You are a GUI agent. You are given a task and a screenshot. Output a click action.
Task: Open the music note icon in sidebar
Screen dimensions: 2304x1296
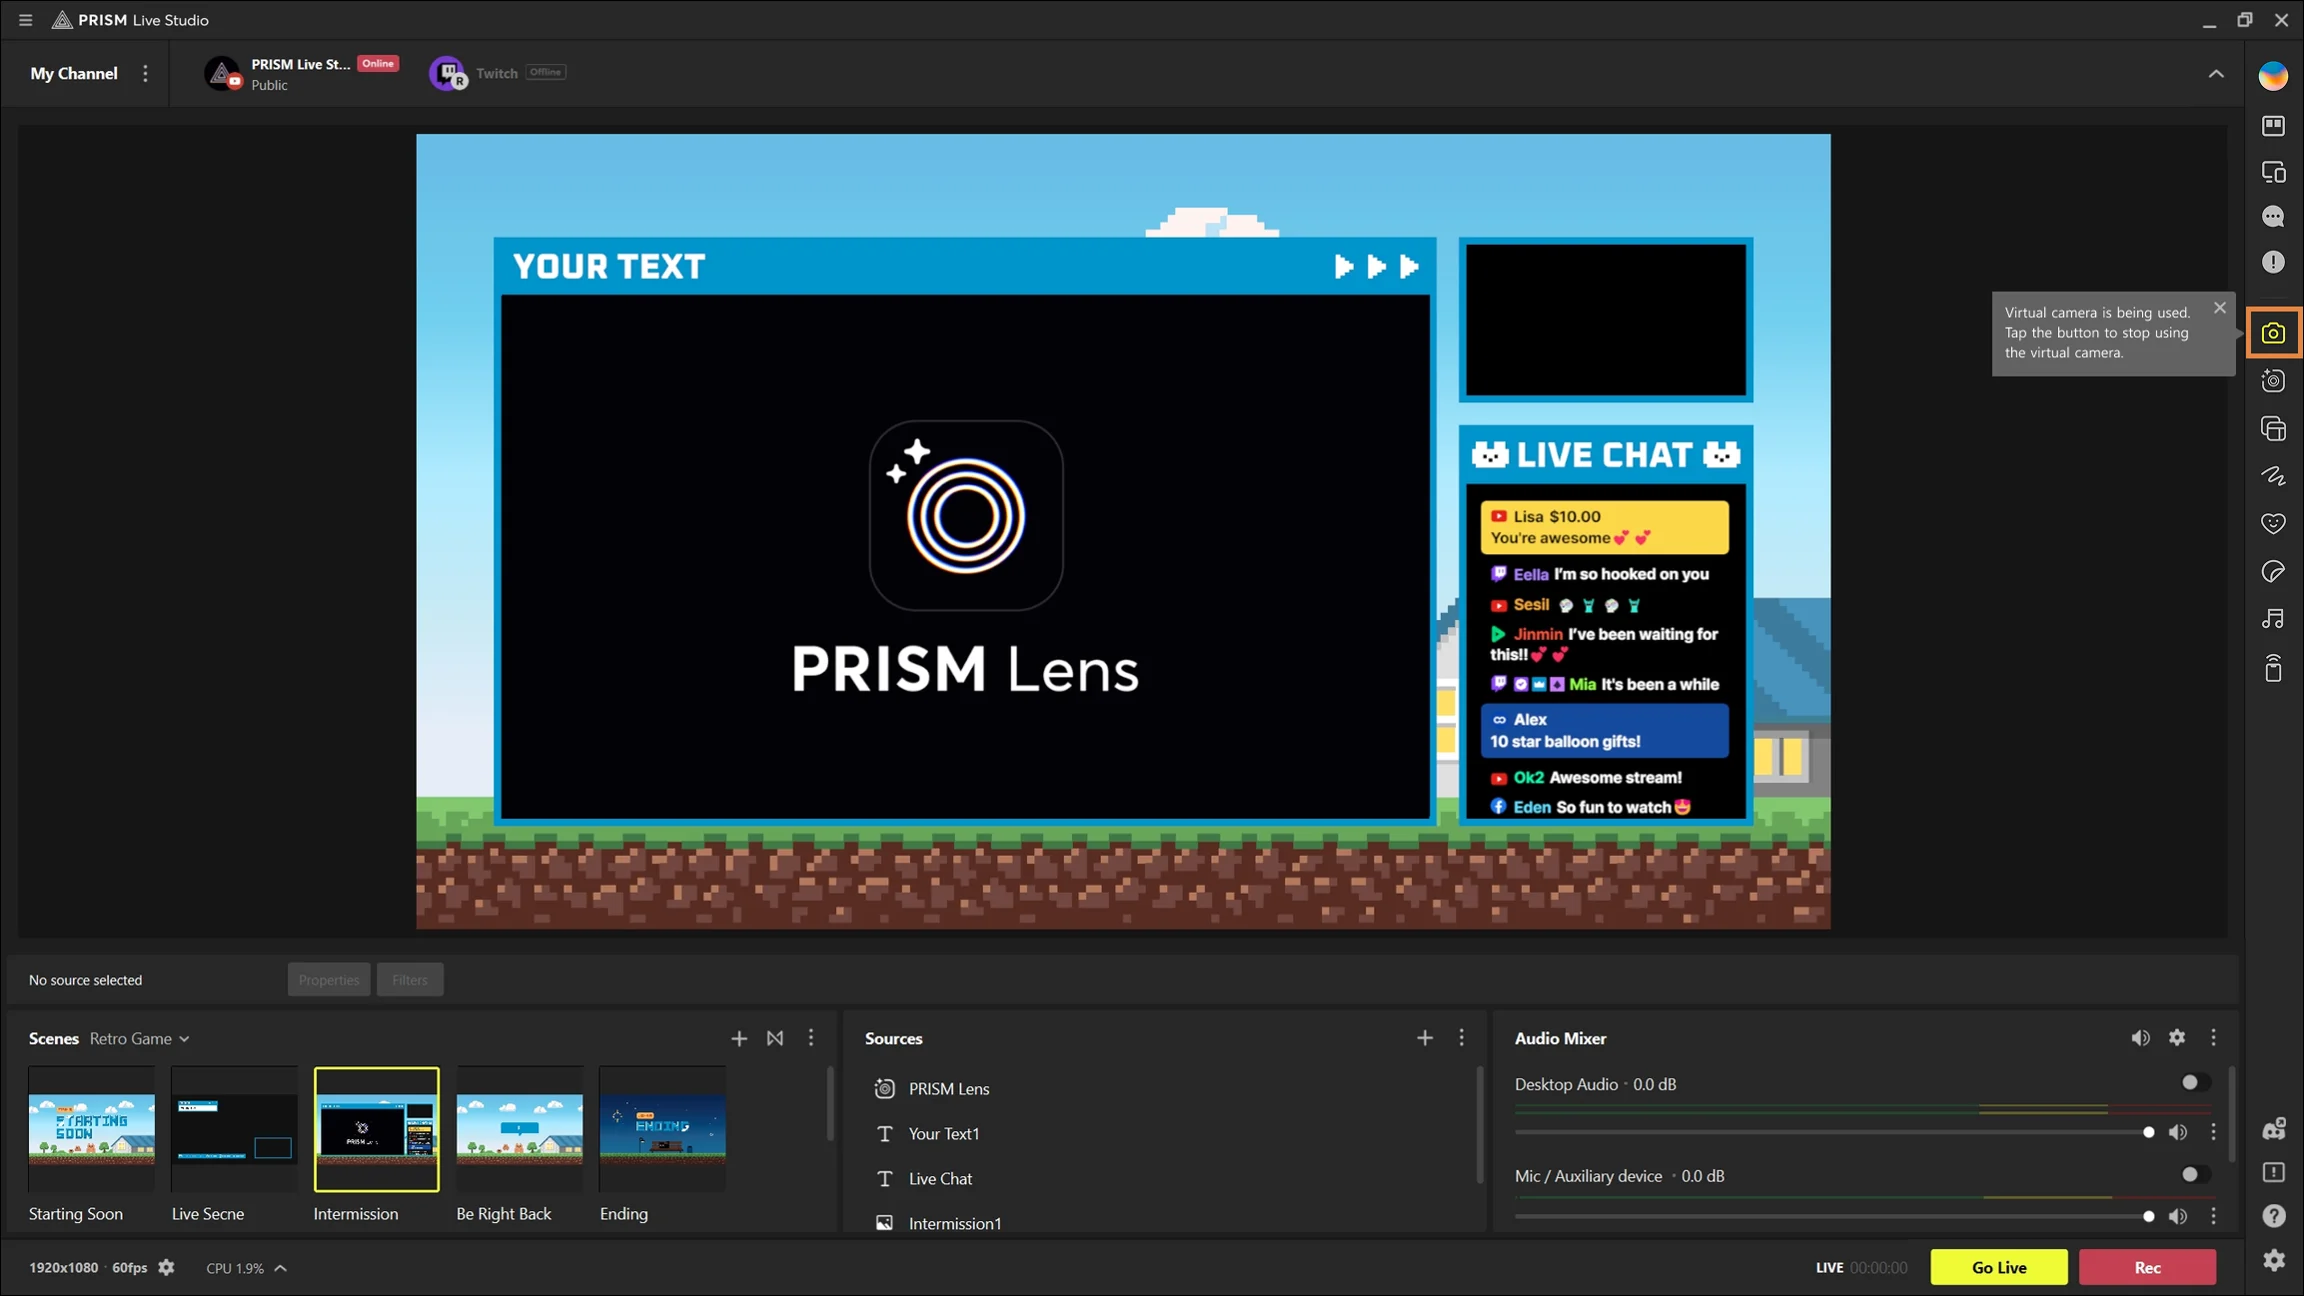(x=2273, y=619)
